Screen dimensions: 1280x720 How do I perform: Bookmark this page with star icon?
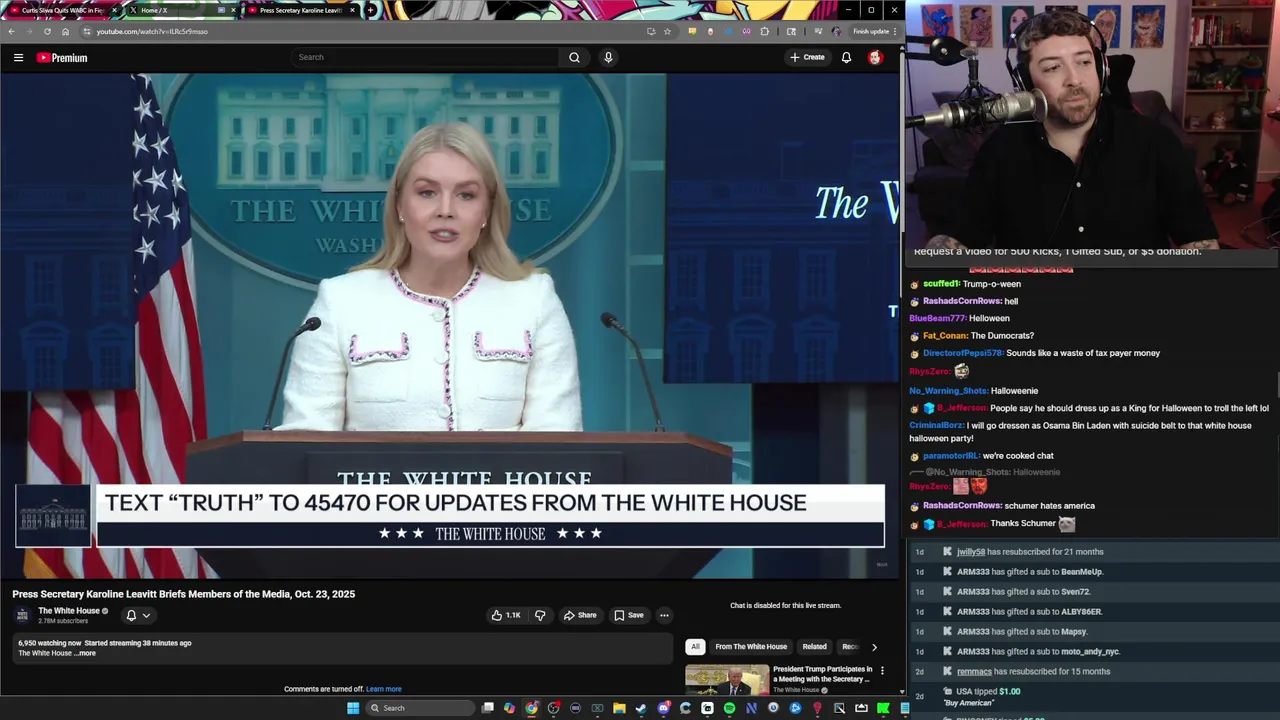[667, 31]
